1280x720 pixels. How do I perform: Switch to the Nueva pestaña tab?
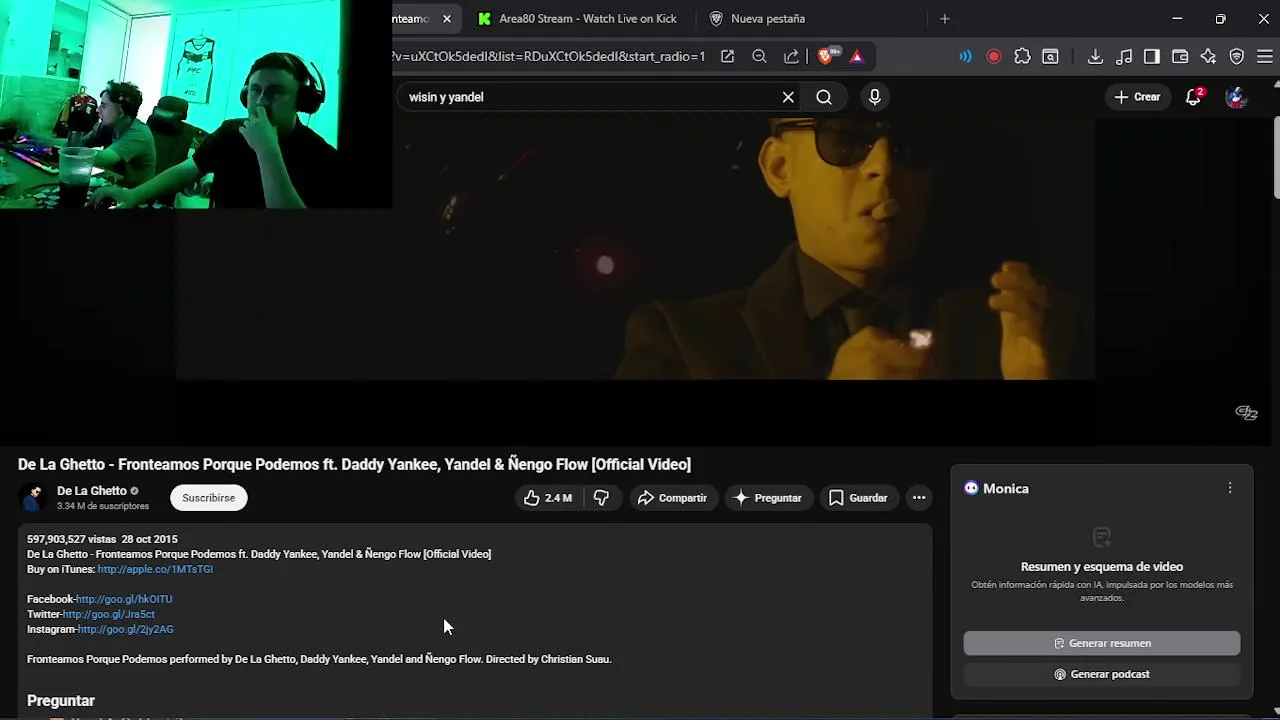757,19
